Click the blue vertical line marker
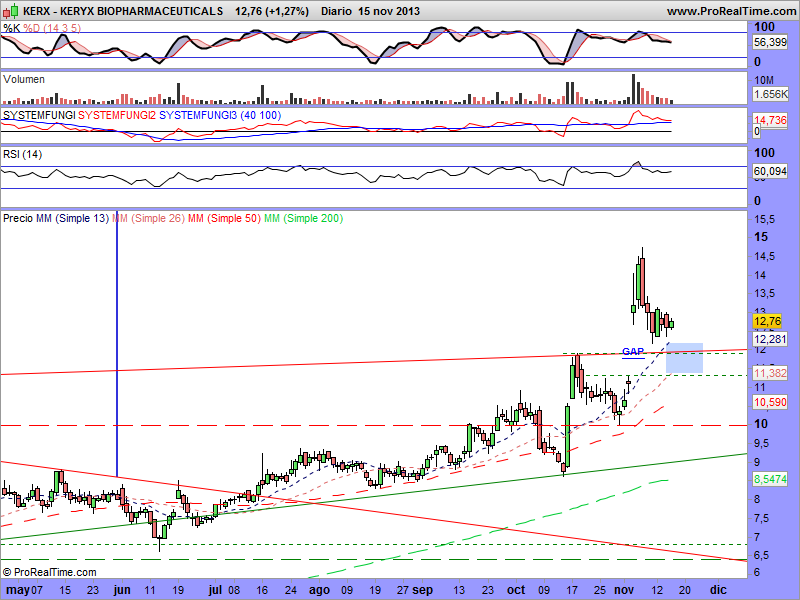The height and width of the screenshot is (600, 800). tap(117, 343)
